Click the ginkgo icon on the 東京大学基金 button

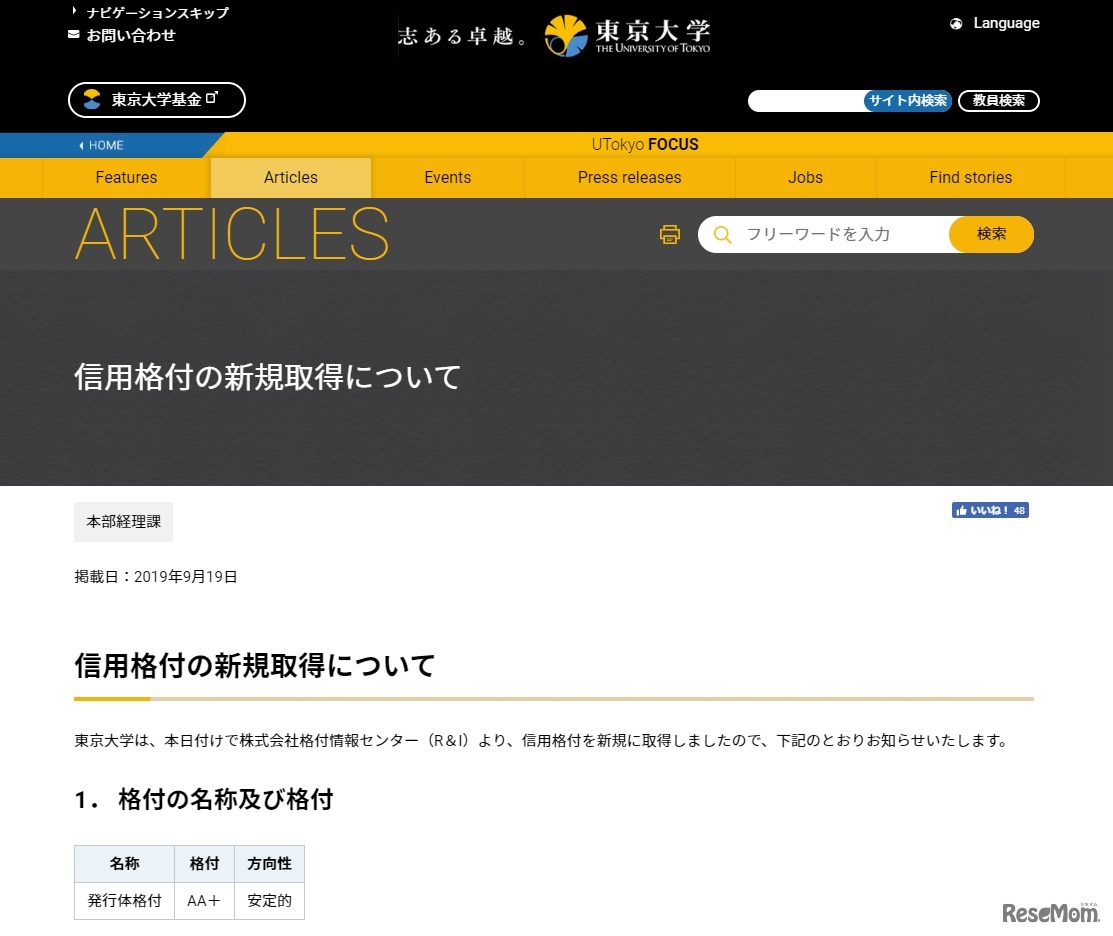point(90,100)
